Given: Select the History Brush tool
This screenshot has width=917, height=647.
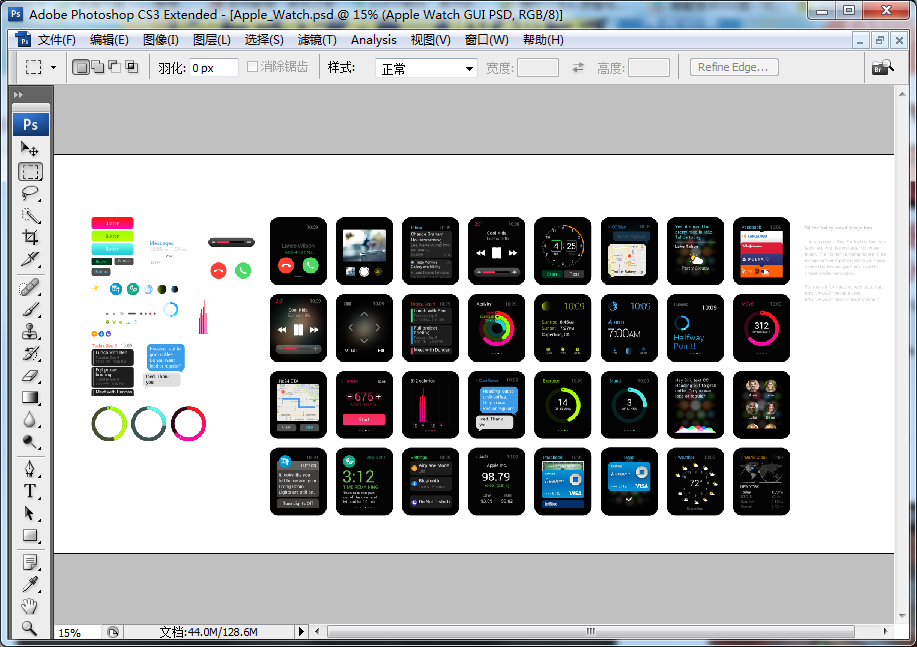Looking at the screenshot, I should click(30, 353).
